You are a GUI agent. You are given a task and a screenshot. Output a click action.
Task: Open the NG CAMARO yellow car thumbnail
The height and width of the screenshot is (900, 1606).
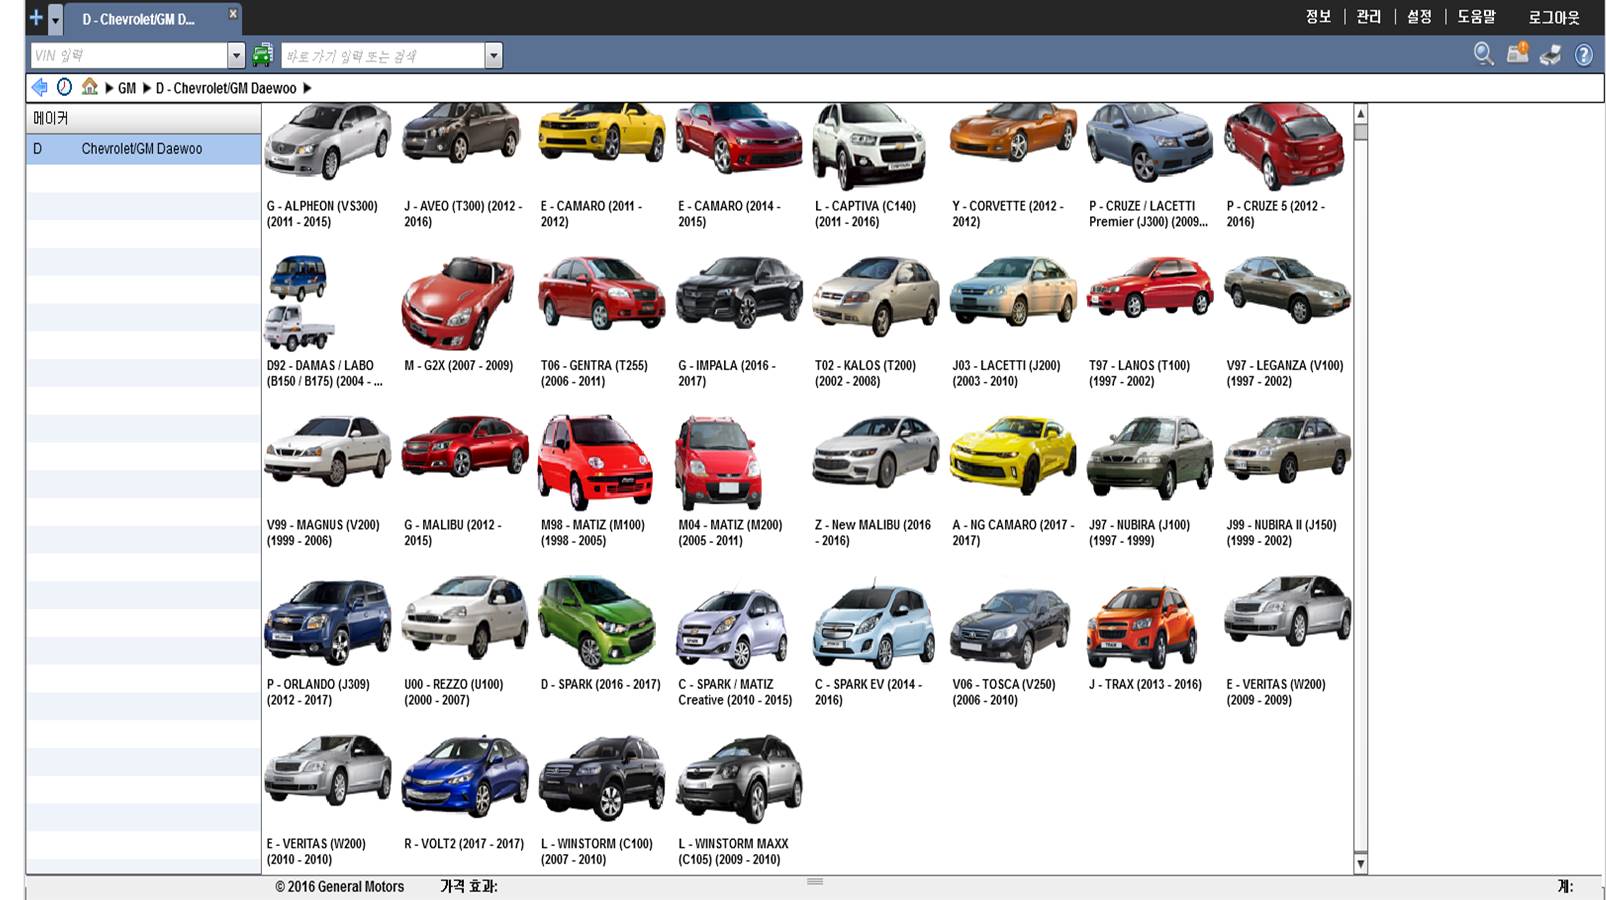pyautogui.click(x=1012, y=456)
